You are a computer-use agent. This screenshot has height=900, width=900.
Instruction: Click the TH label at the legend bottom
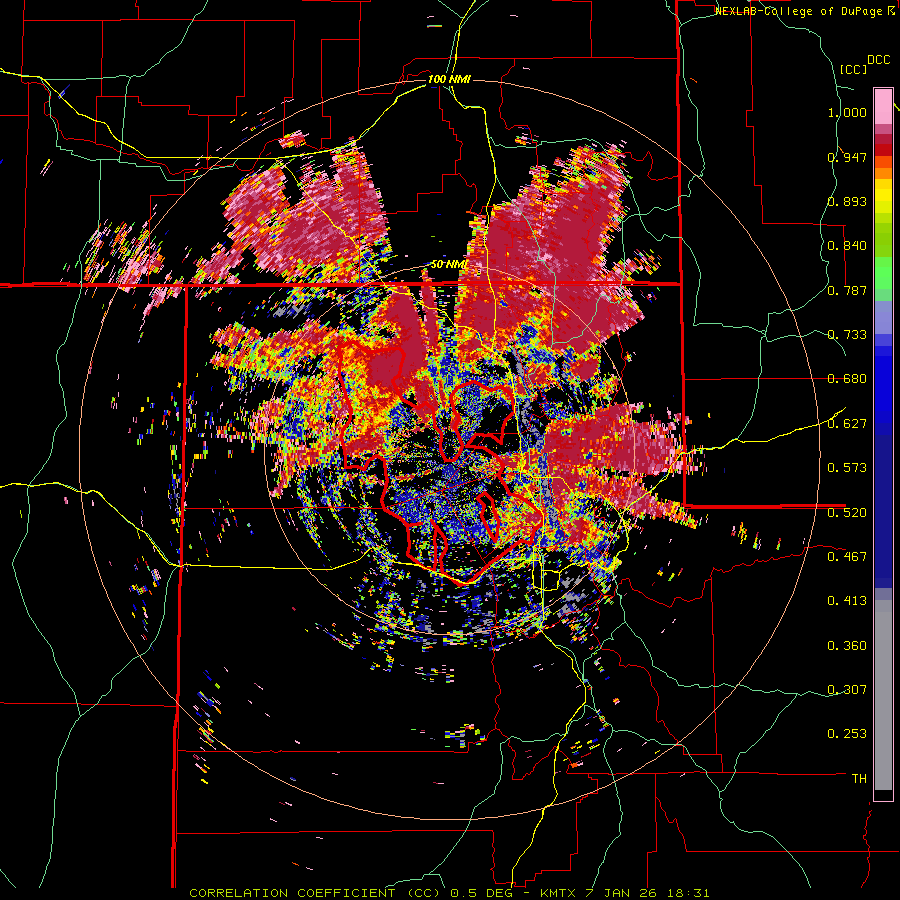859,779
